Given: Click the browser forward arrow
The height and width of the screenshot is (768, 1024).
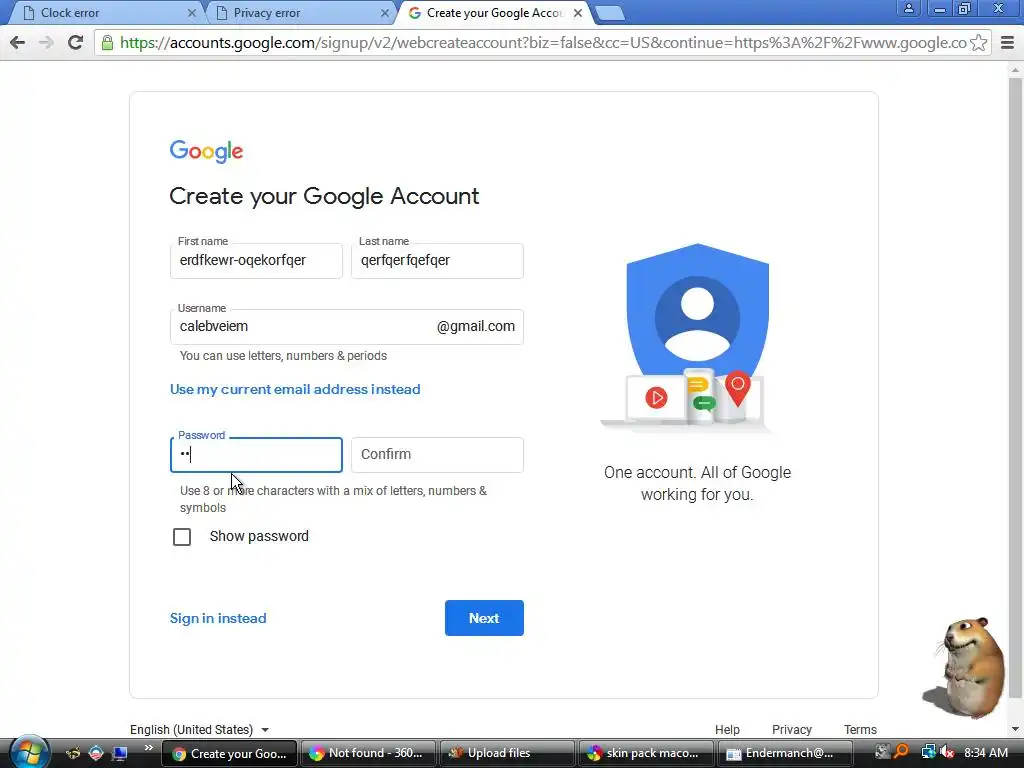Looking at the screenshot, I should (x=46, y=43).
